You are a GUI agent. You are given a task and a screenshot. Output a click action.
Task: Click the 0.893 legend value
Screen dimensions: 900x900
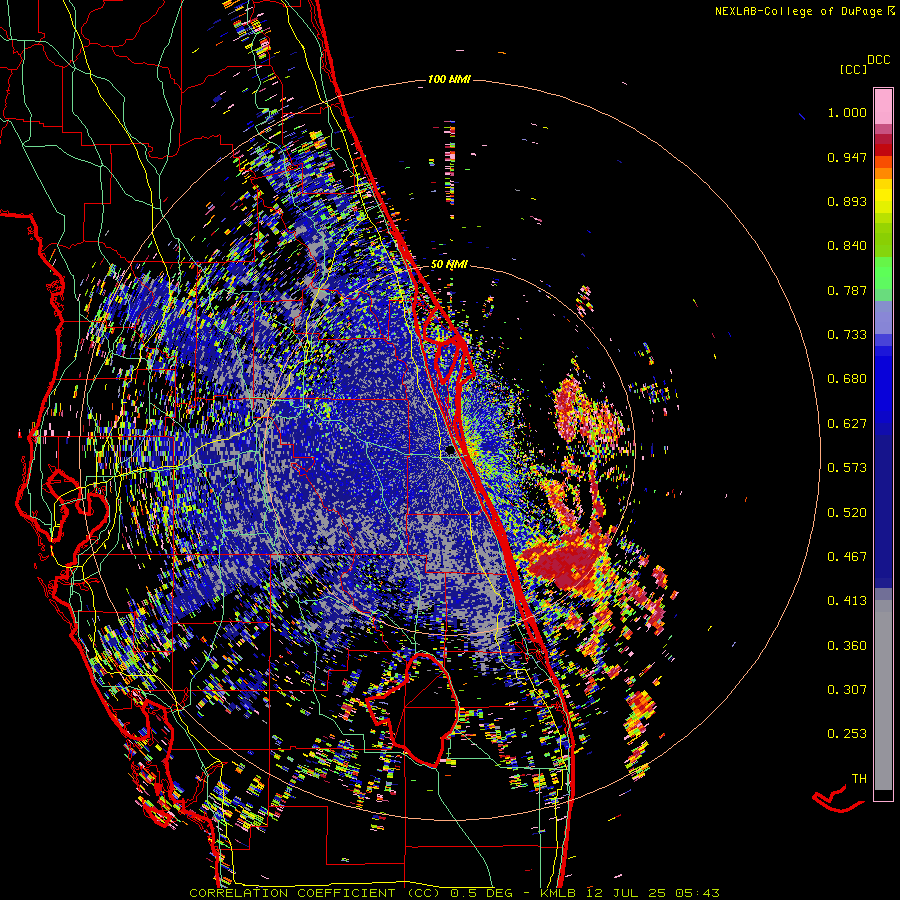click(x=847, y=201)
